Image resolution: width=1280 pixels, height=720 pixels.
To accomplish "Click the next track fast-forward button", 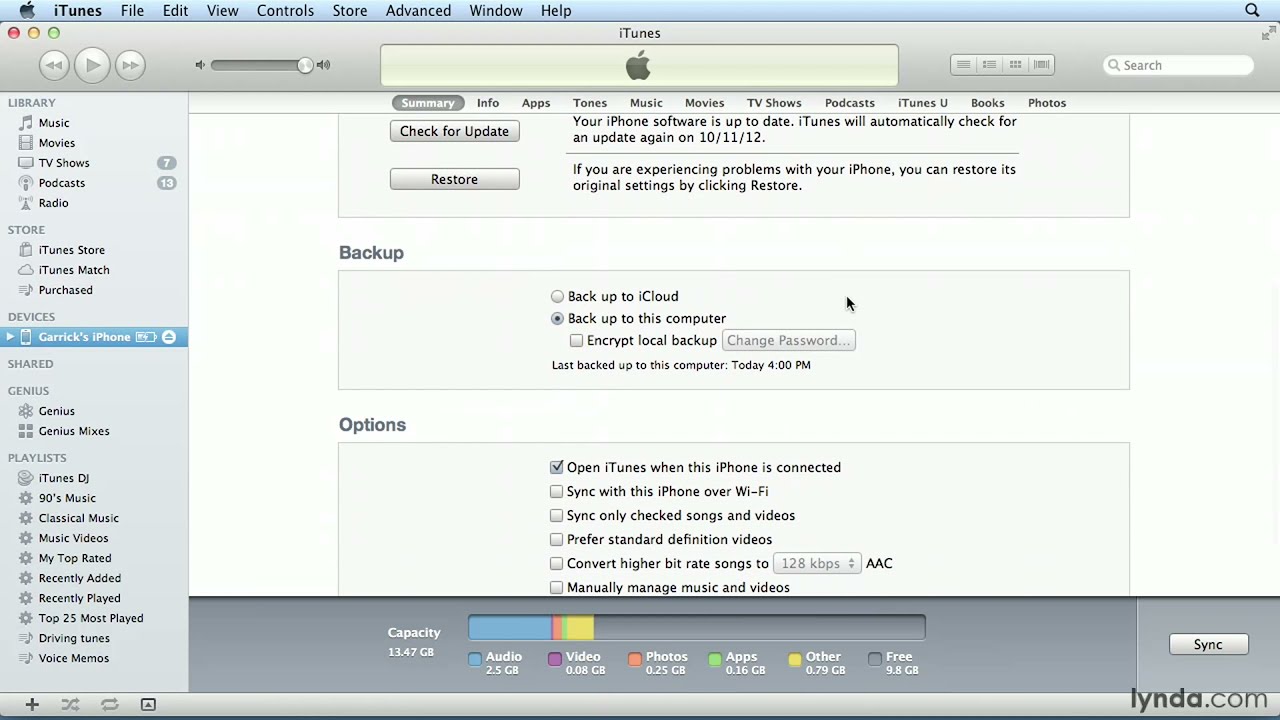I will click(x=130, y=65).
